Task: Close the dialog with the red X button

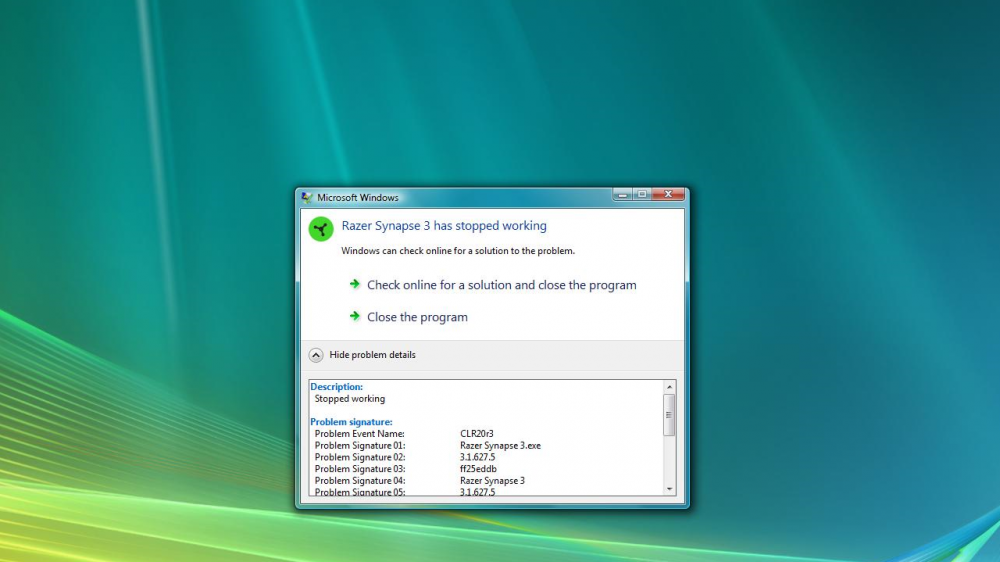Action: pos(668,194)
